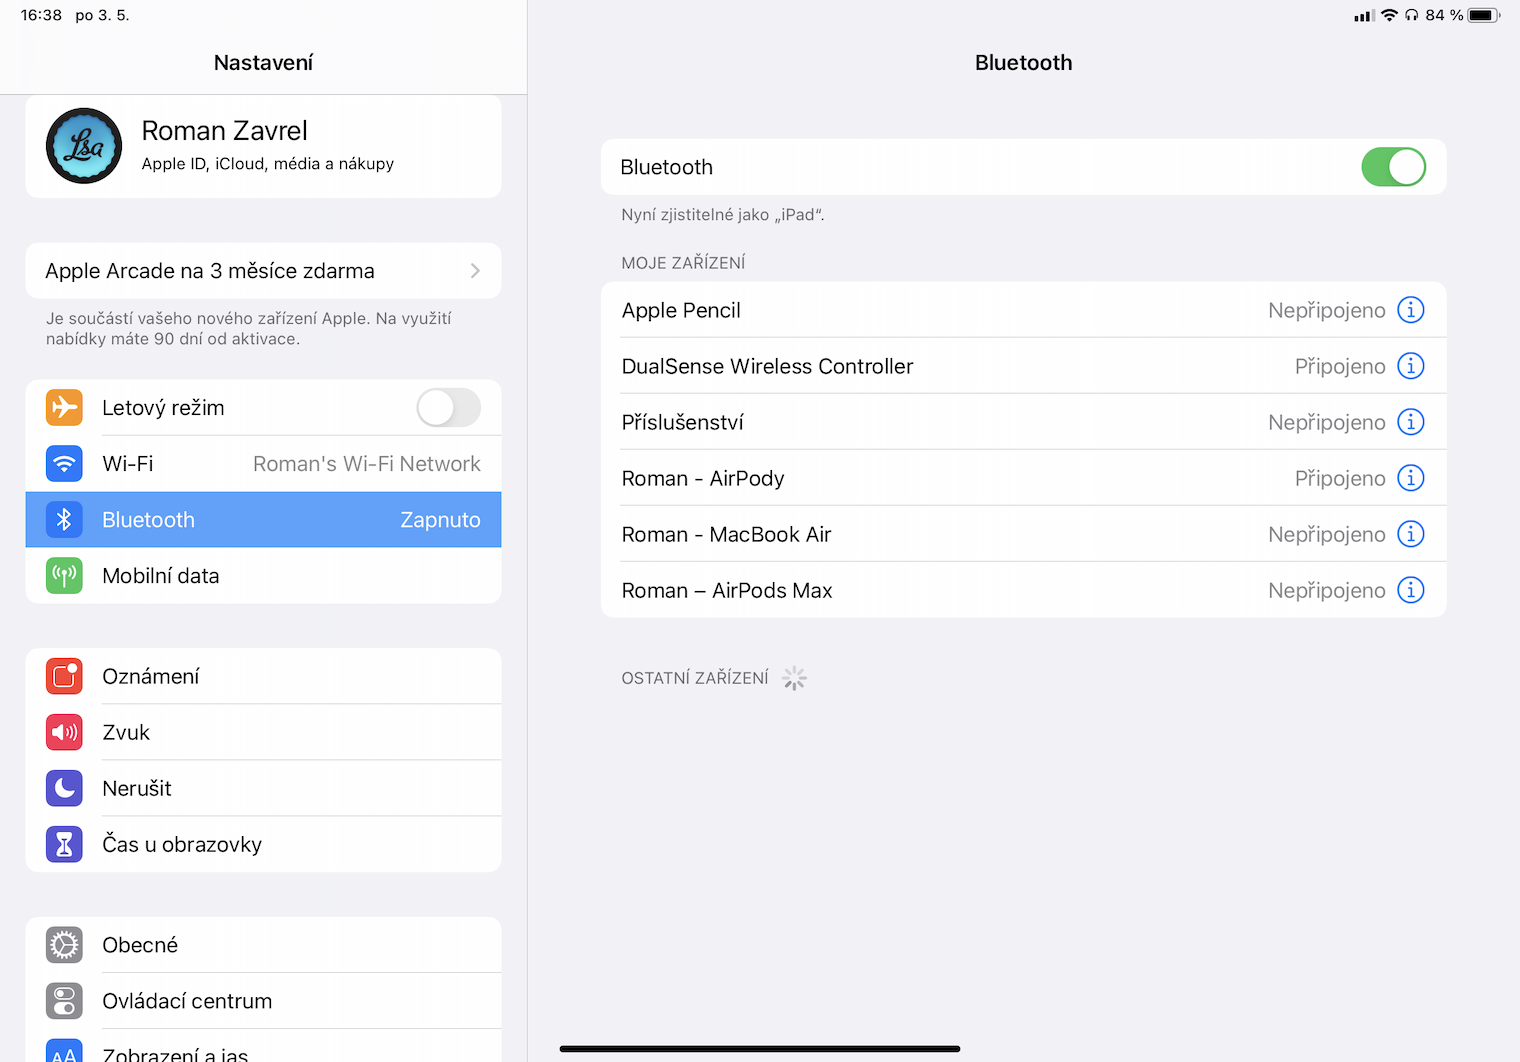Image resolution: width=1520 pixels, height=1062 pixels.
Task: Open Čas u obrazovky settings
Action: tap(182, 845)
